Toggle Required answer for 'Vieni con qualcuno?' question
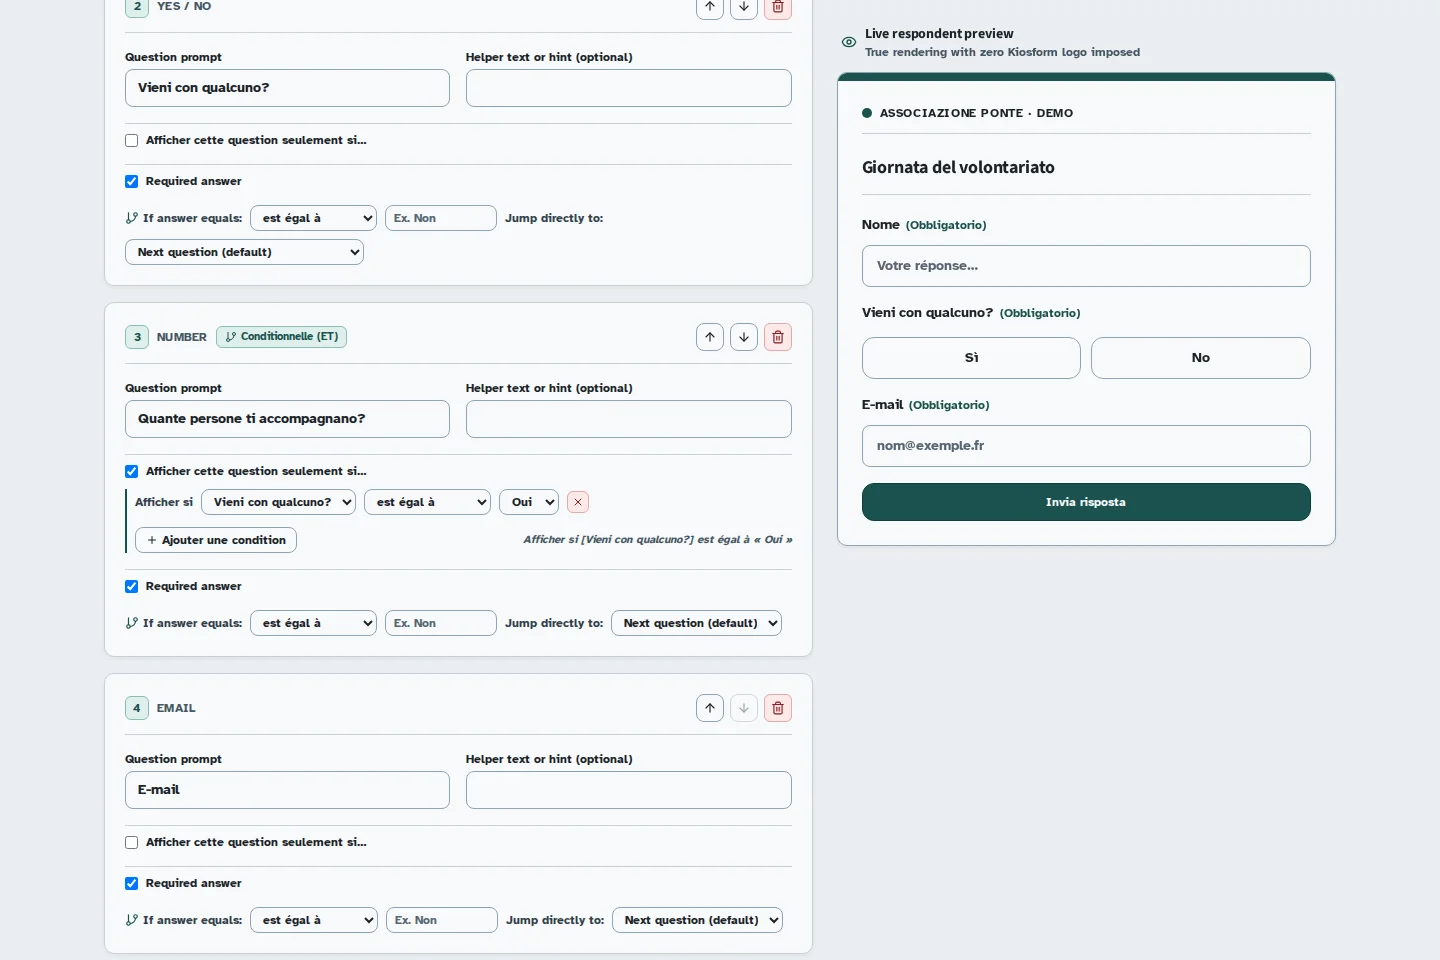Screen dimensions: 1440x960 pyautogui.click(x=132, y=182)
